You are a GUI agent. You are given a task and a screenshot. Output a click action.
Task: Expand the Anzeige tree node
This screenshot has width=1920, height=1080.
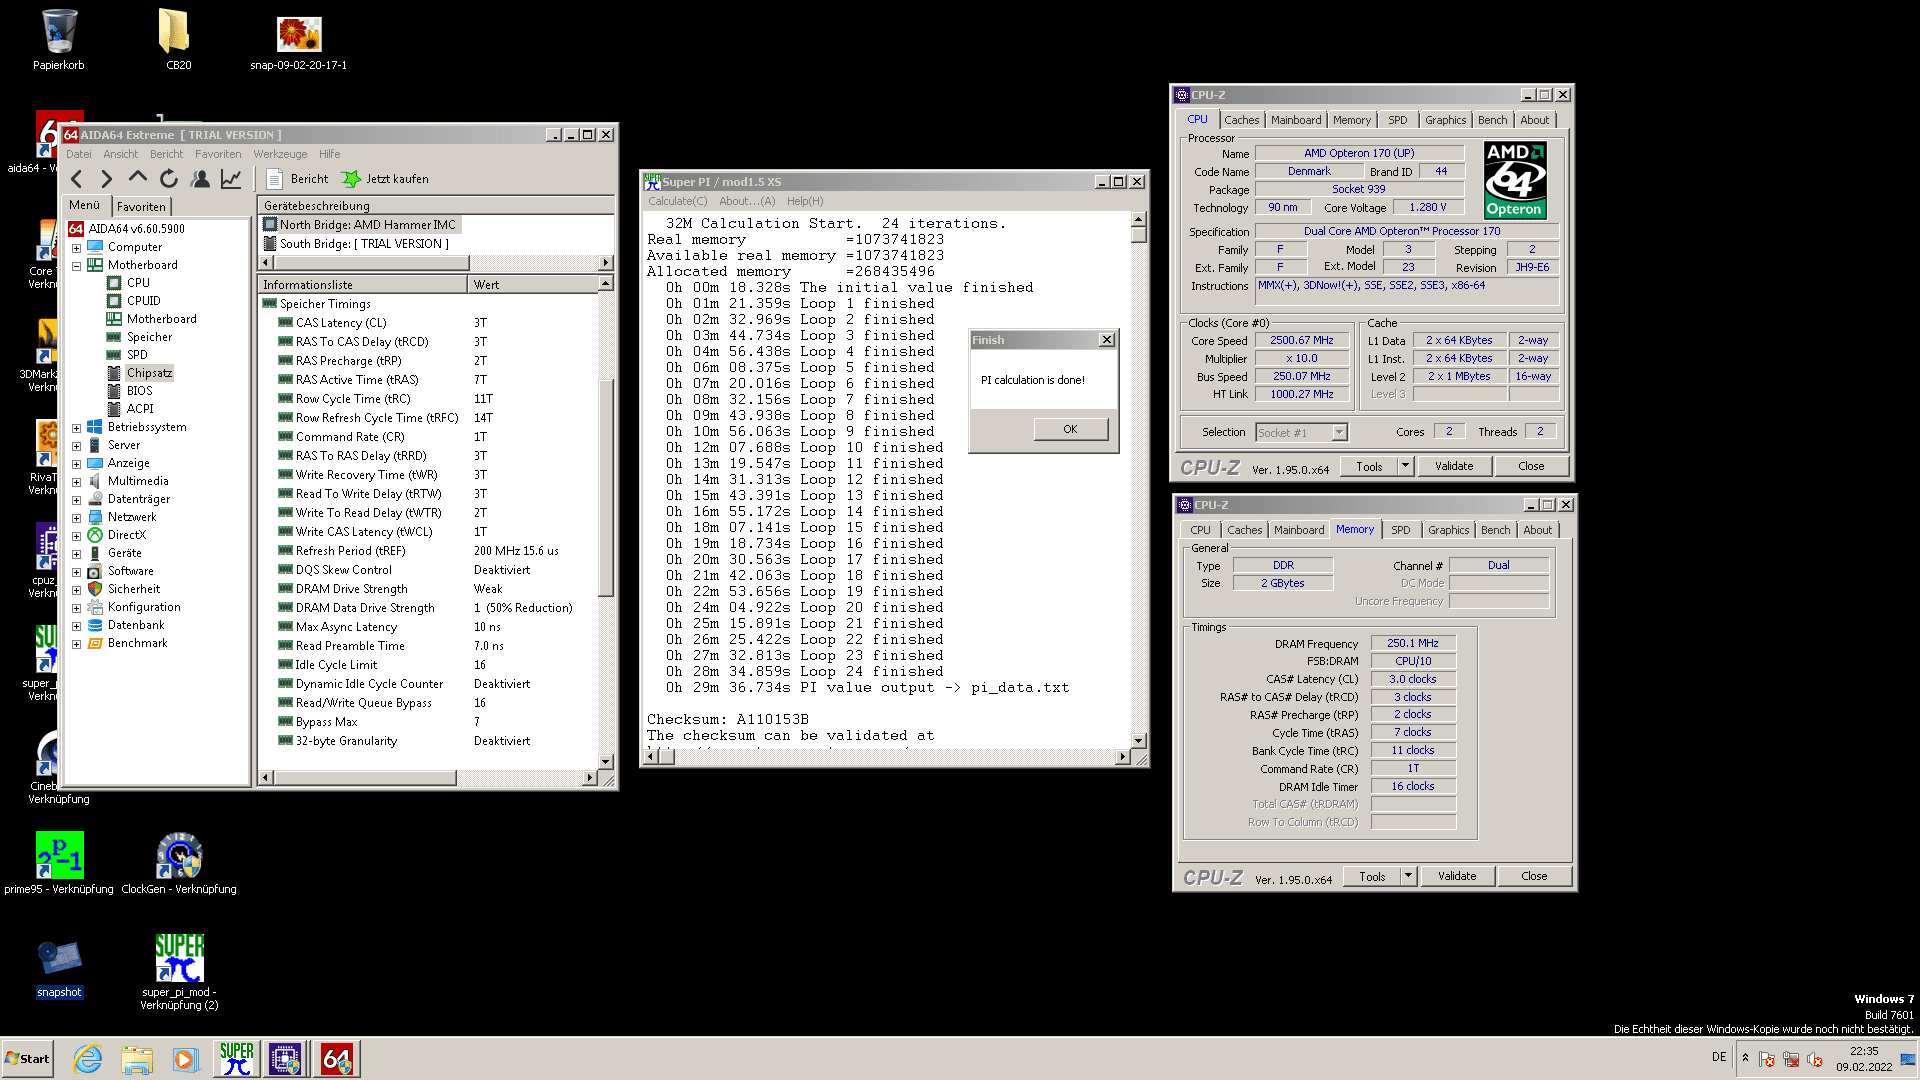76,464
